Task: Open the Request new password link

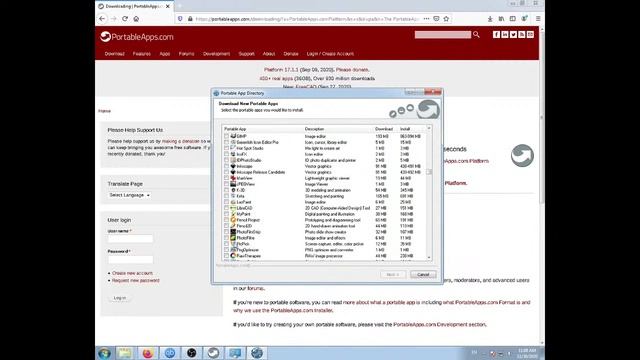Action: click(136, 280)
